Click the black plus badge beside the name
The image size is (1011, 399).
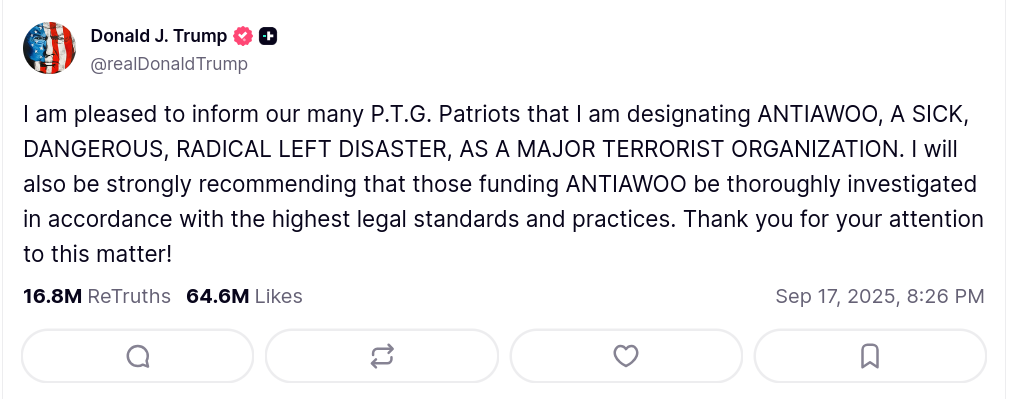pyautogui.click(x=268, y=36)
